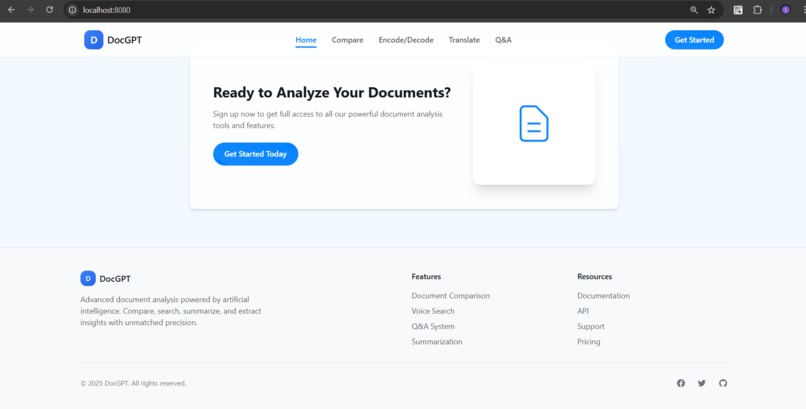Open the Twitter icon in footer
The width and height of the screenshot is (806, 409).
[702, 383]
